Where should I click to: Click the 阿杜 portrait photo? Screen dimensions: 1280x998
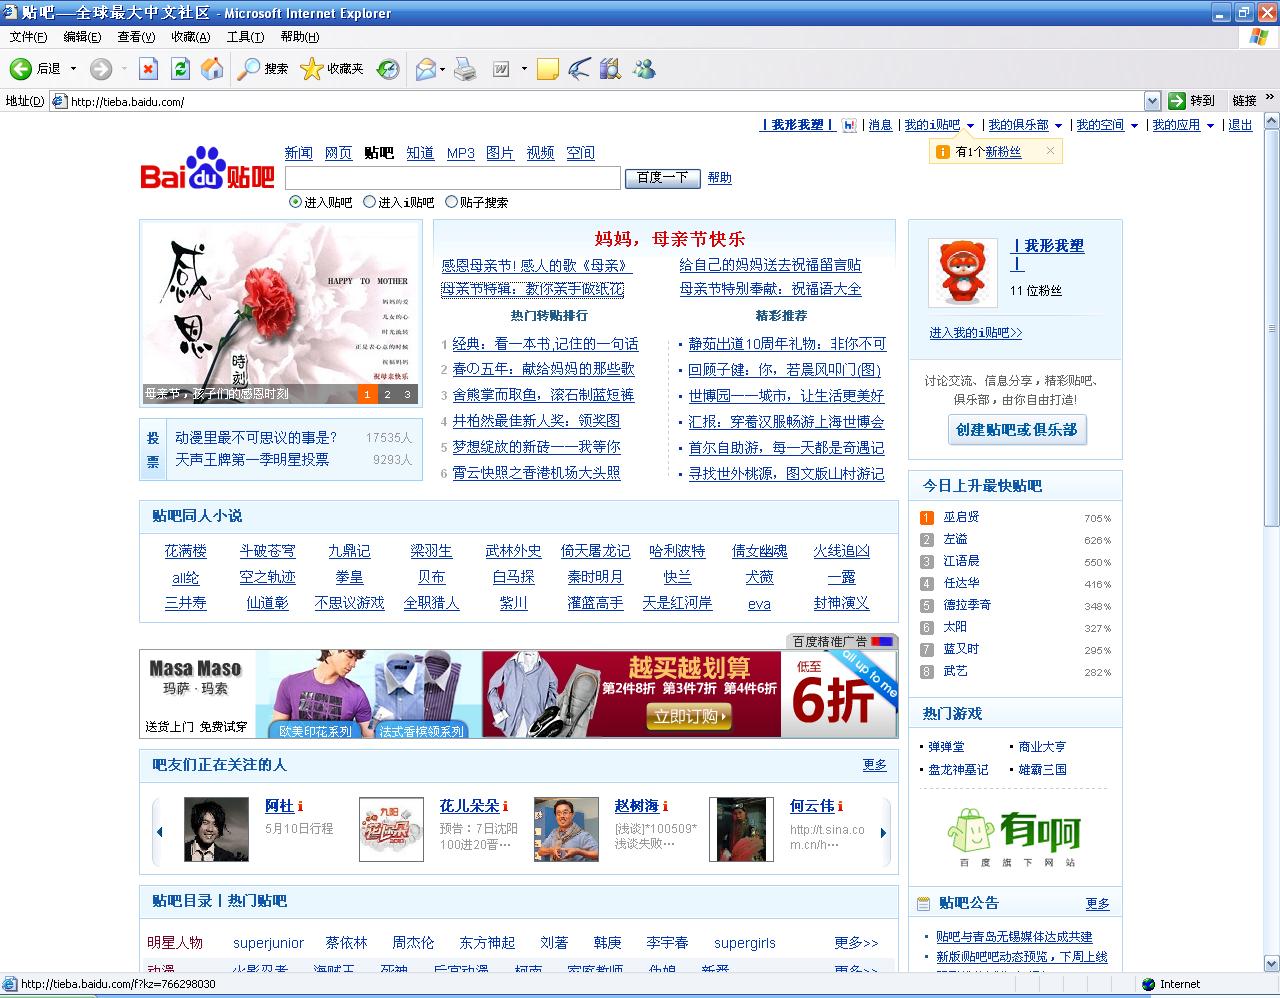tap(216, 829)
